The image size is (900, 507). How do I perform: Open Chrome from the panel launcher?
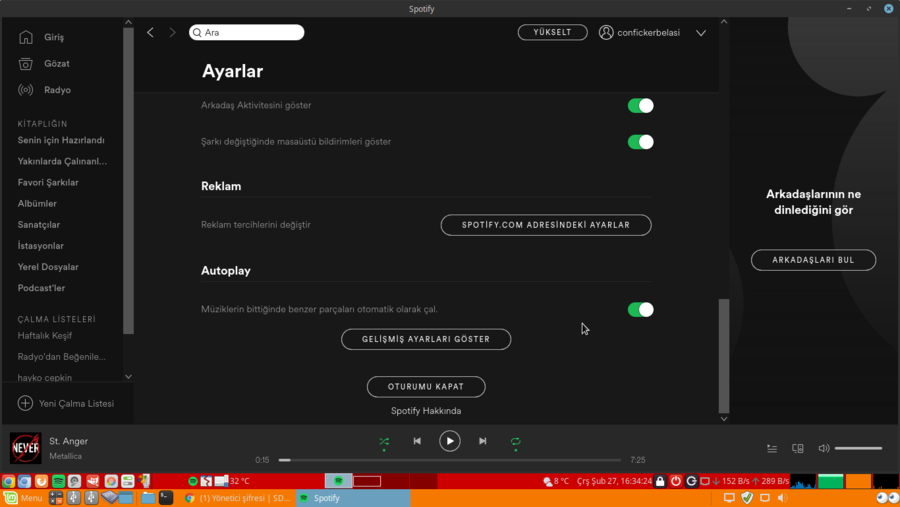[8, 481]
